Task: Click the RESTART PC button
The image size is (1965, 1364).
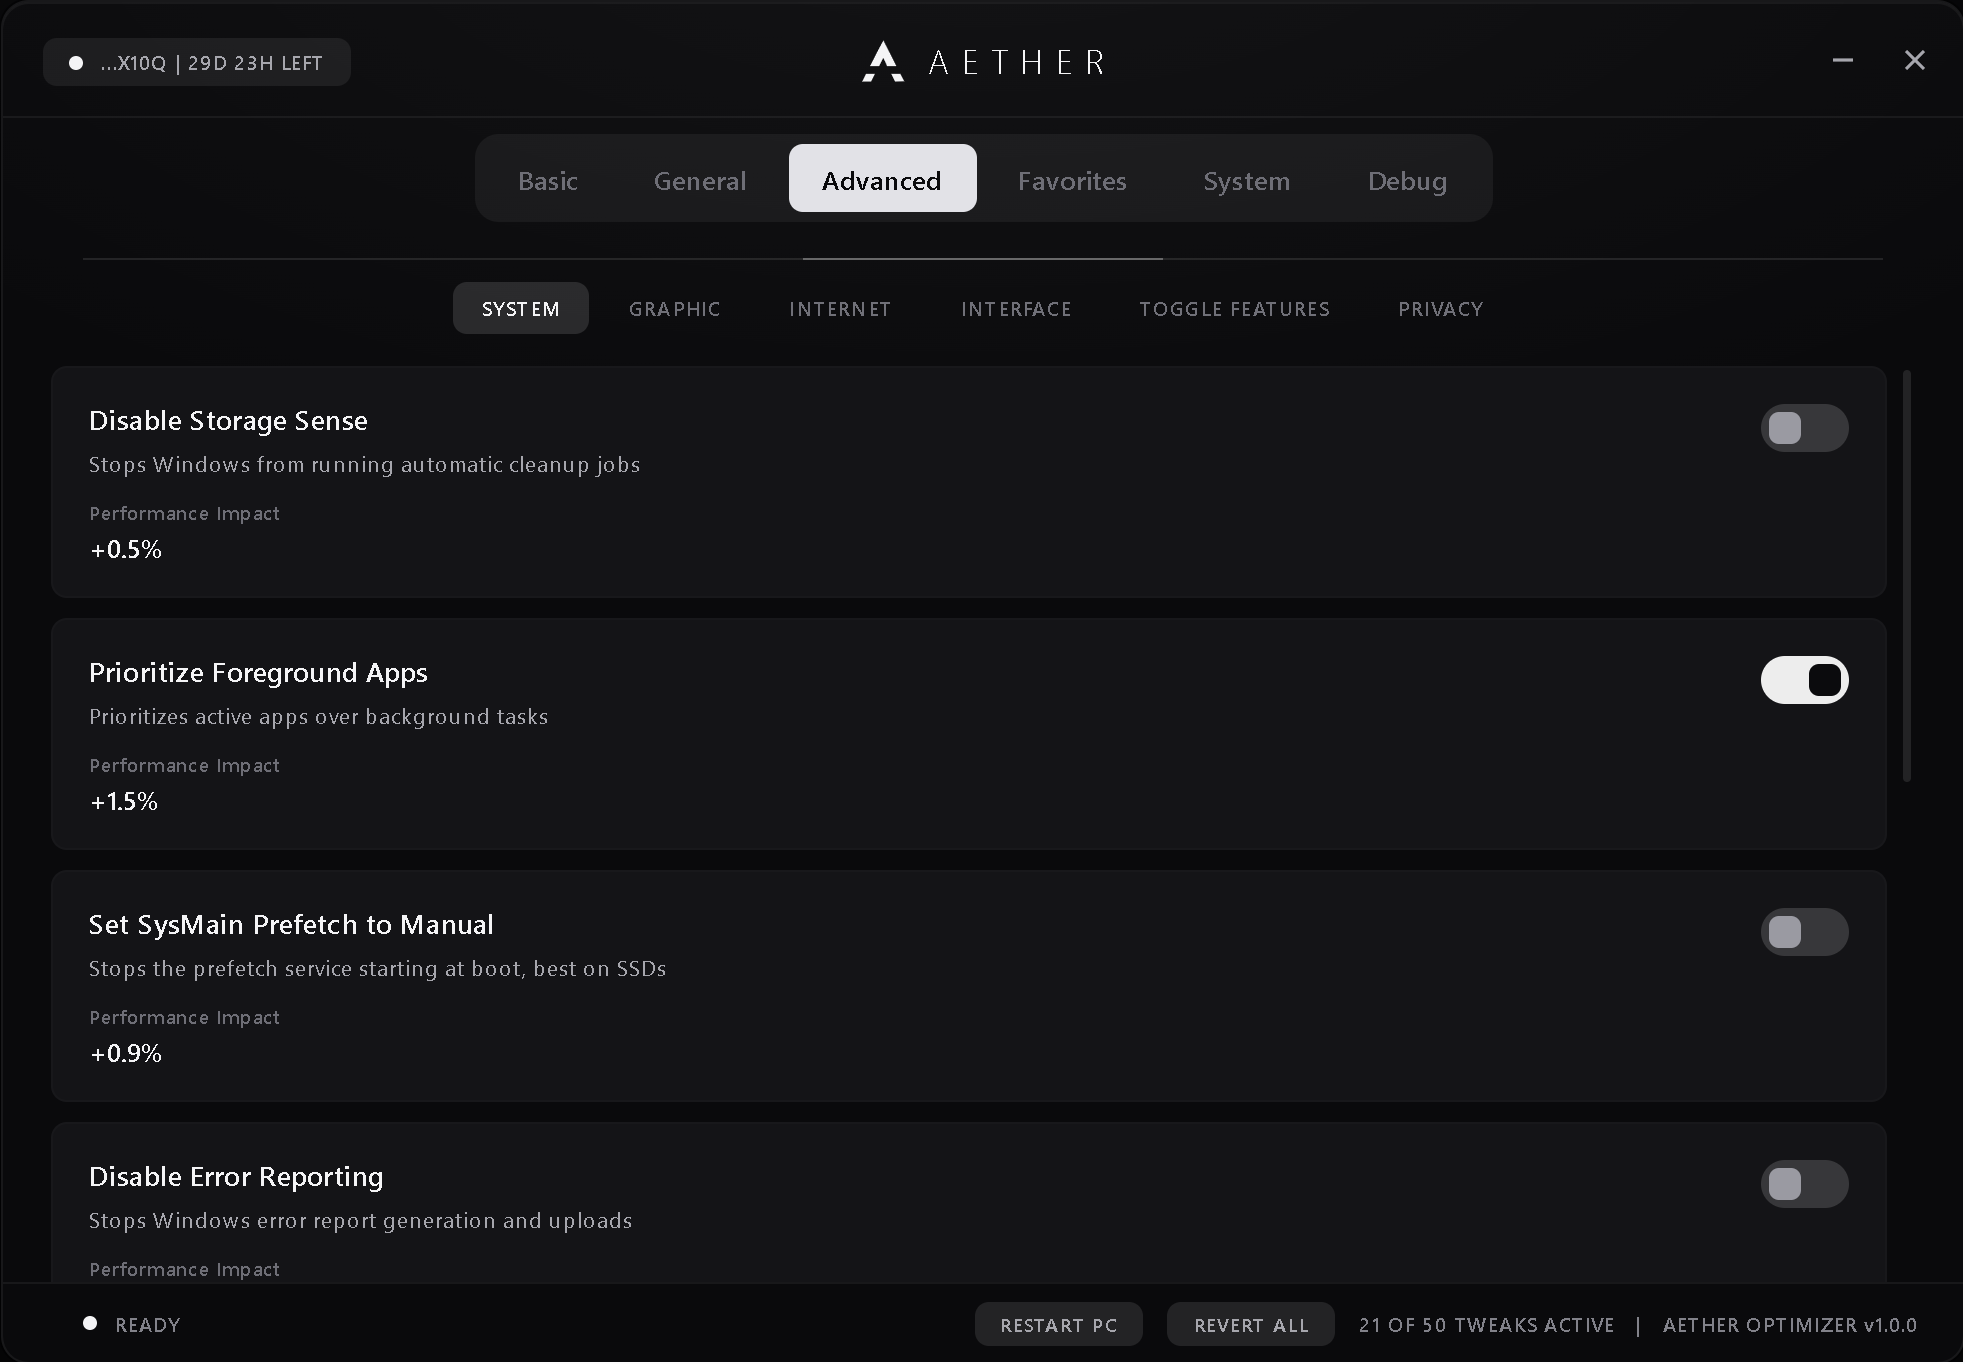Action: point(1059,1325)
